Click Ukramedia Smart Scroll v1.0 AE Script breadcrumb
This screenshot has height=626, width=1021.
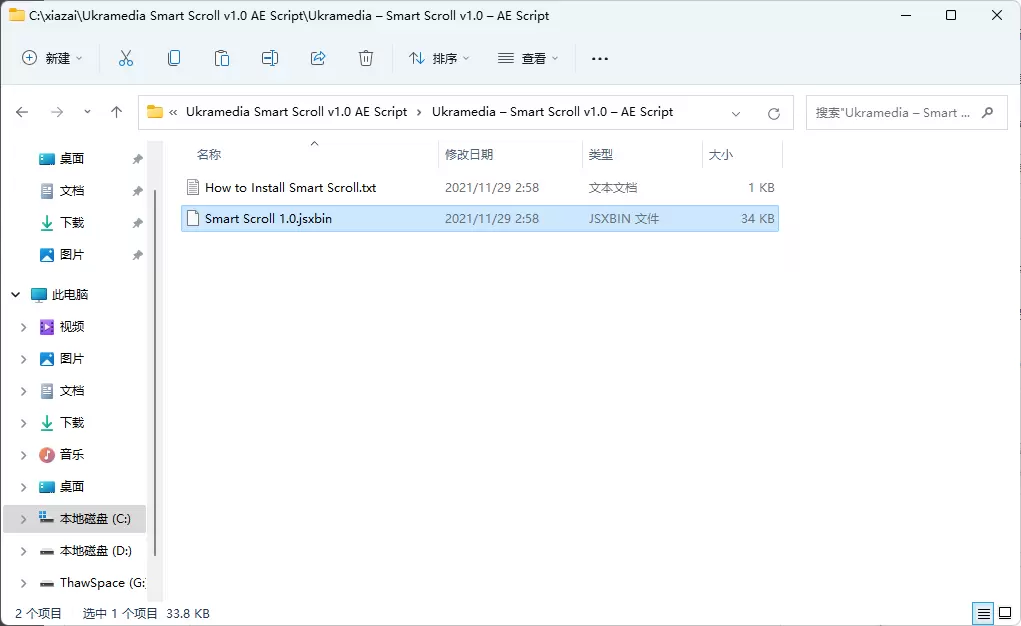coord(296,111)
